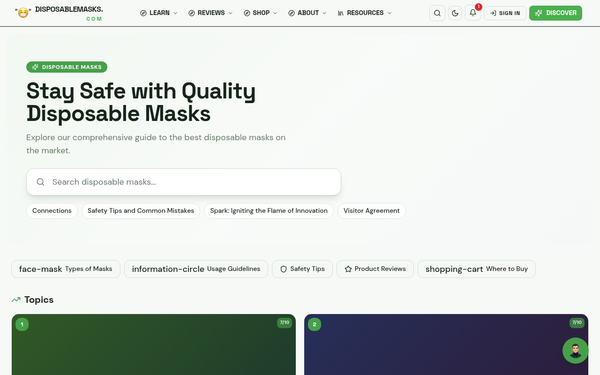Viewport: 600px width, 375px height.
Task: Click the Topics section heading
Action: tap(39, 300)
